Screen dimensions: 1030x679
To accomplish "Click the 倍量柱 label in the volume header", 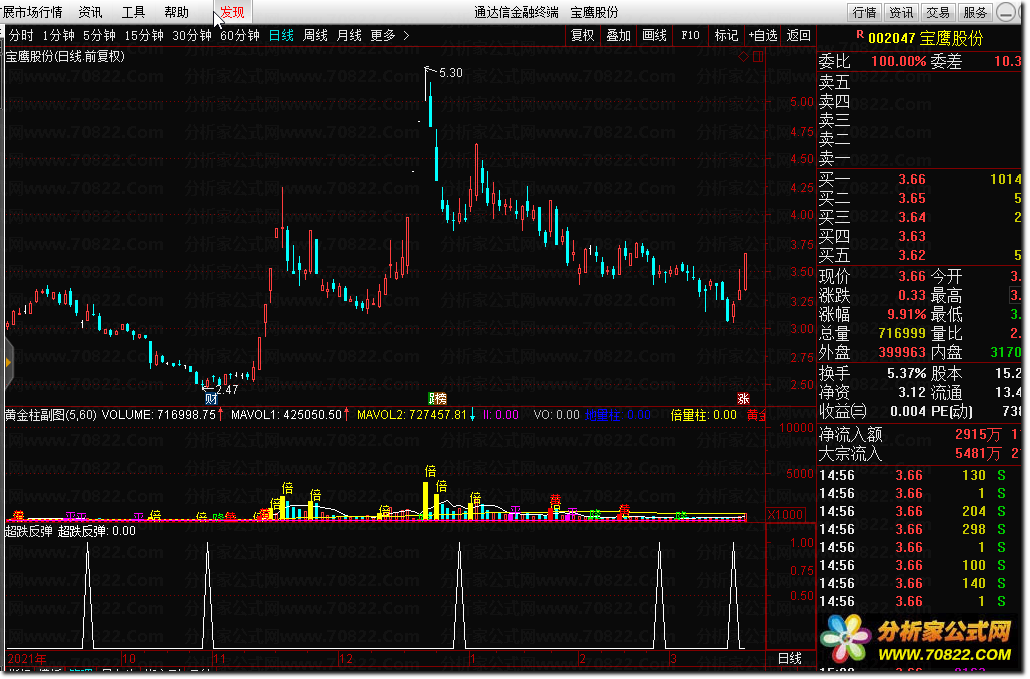I will [704, 415].
